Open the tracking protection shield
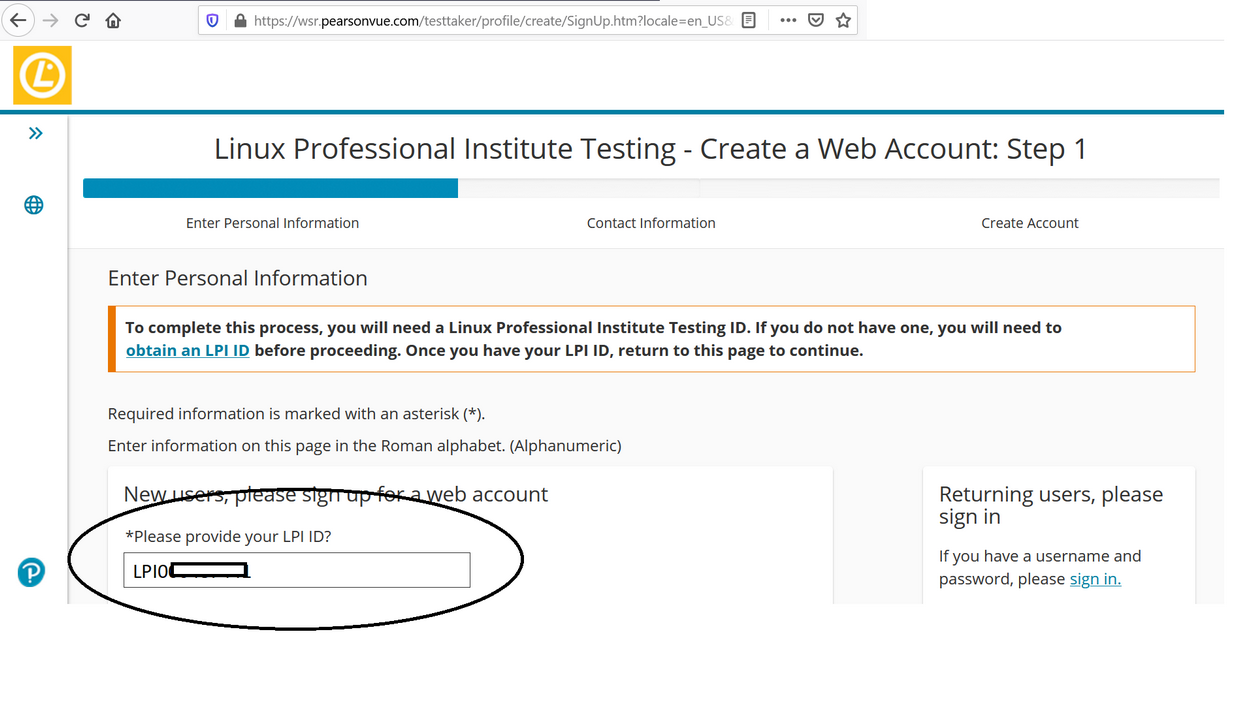 (x=212, y=20)
